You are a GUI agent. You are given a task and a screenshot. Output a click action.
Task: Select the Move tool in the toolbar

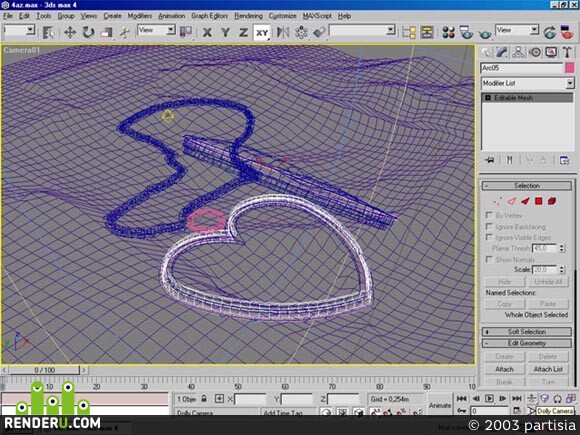pos(70,32)
